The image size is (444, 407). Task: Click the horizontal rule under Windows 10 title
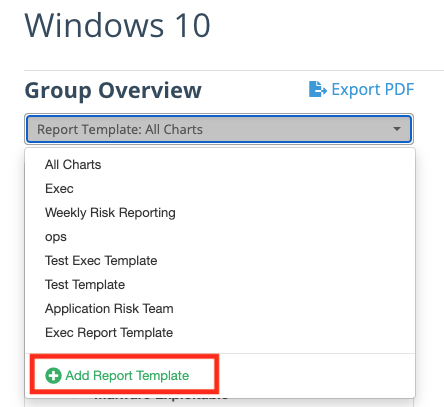pos(234,70)
